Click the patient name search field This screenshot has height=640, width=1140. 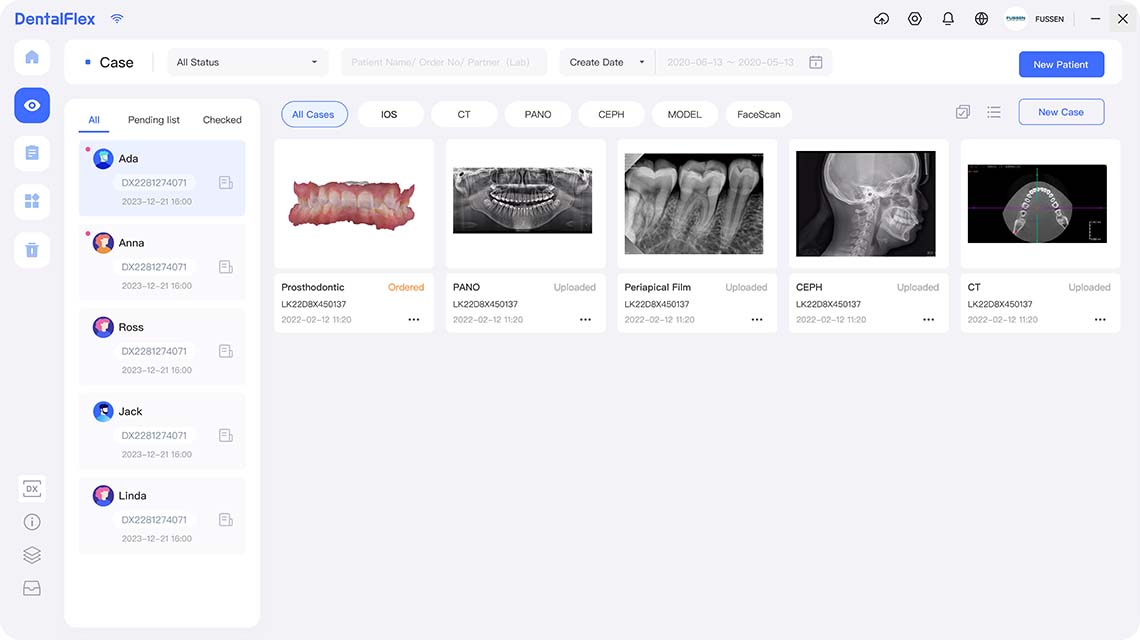coord(444,63)
